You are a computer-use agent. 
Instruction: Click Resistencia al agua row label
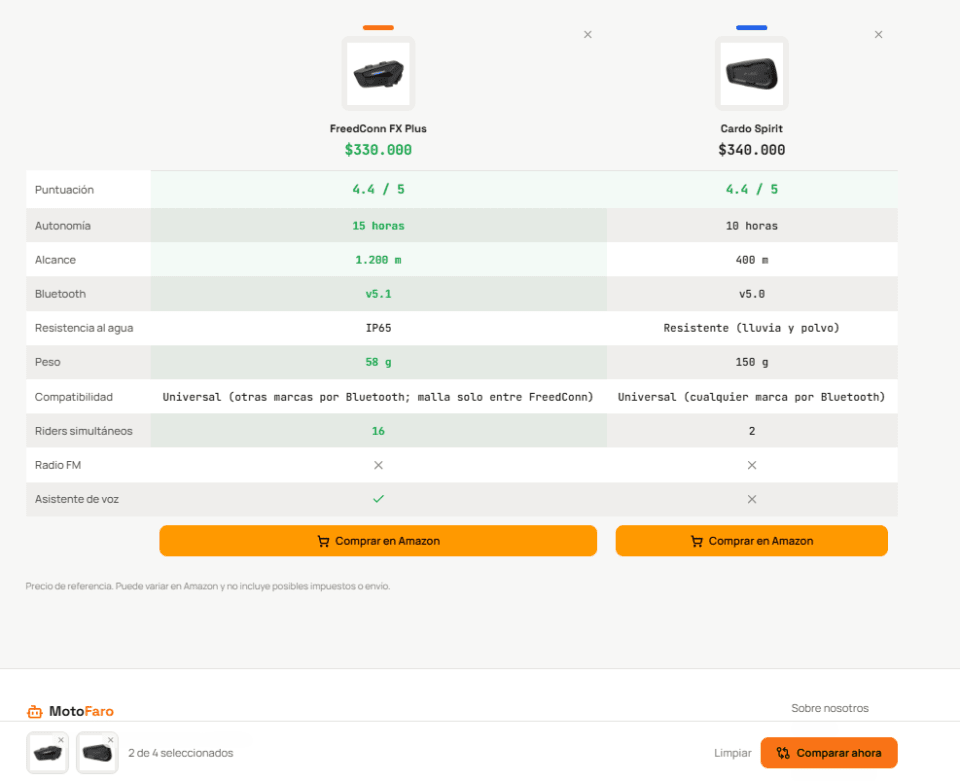tap(84, 328)
